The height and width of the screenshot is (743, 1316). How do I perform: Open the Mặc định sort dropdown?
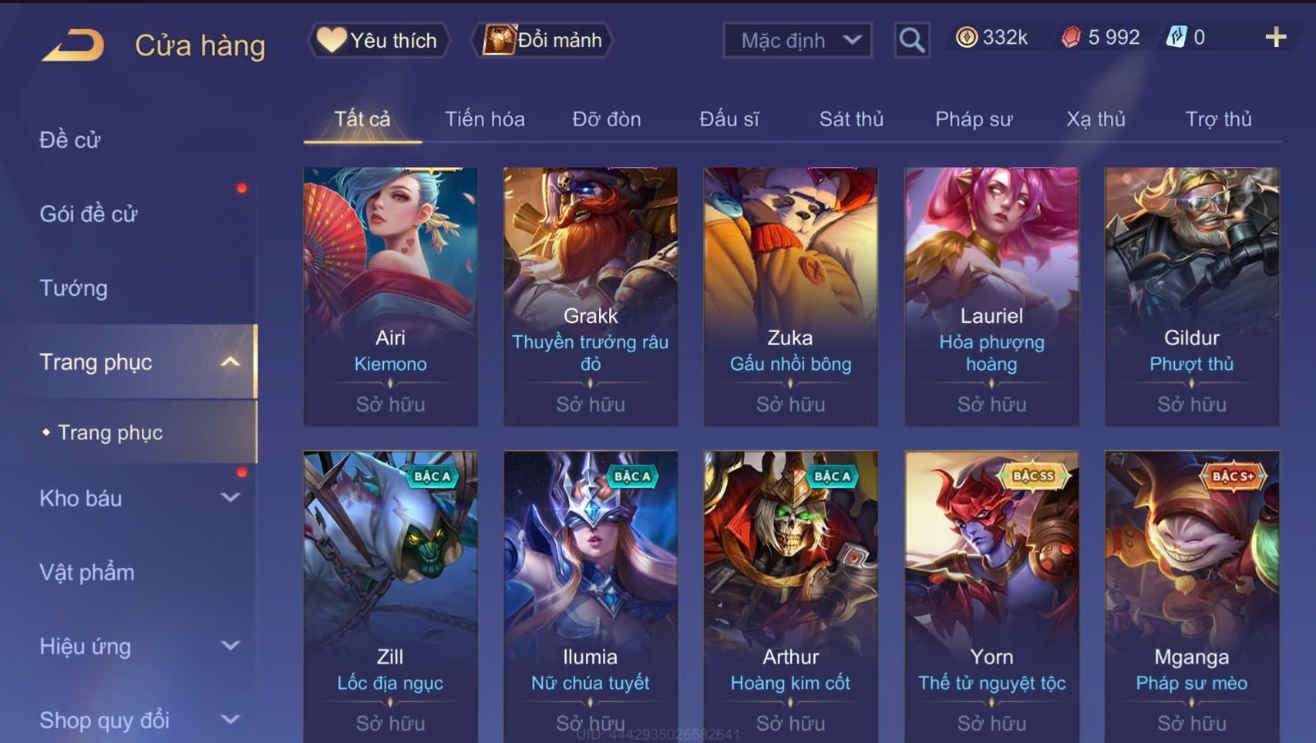798,40
